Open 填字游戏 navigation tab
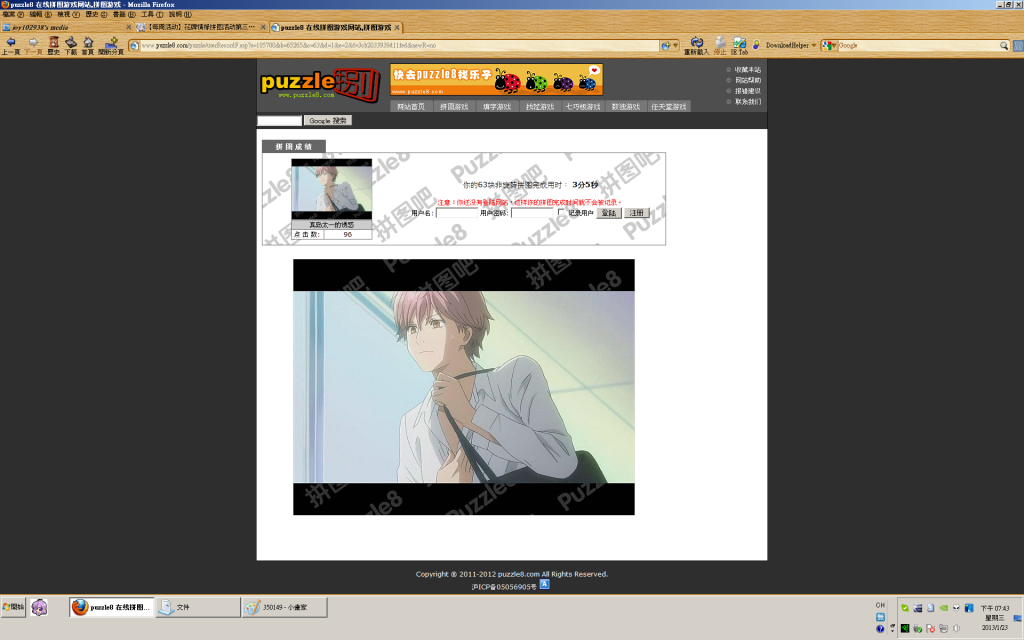The width and height of the screenshot is (1024, 640). point(497,106)
